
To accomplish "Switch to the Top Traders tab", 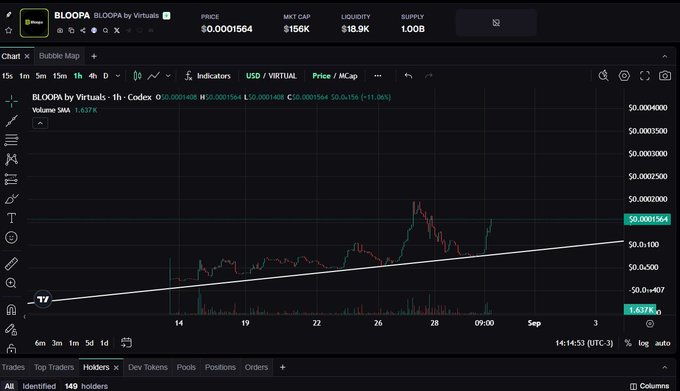I will click(54, 367).
